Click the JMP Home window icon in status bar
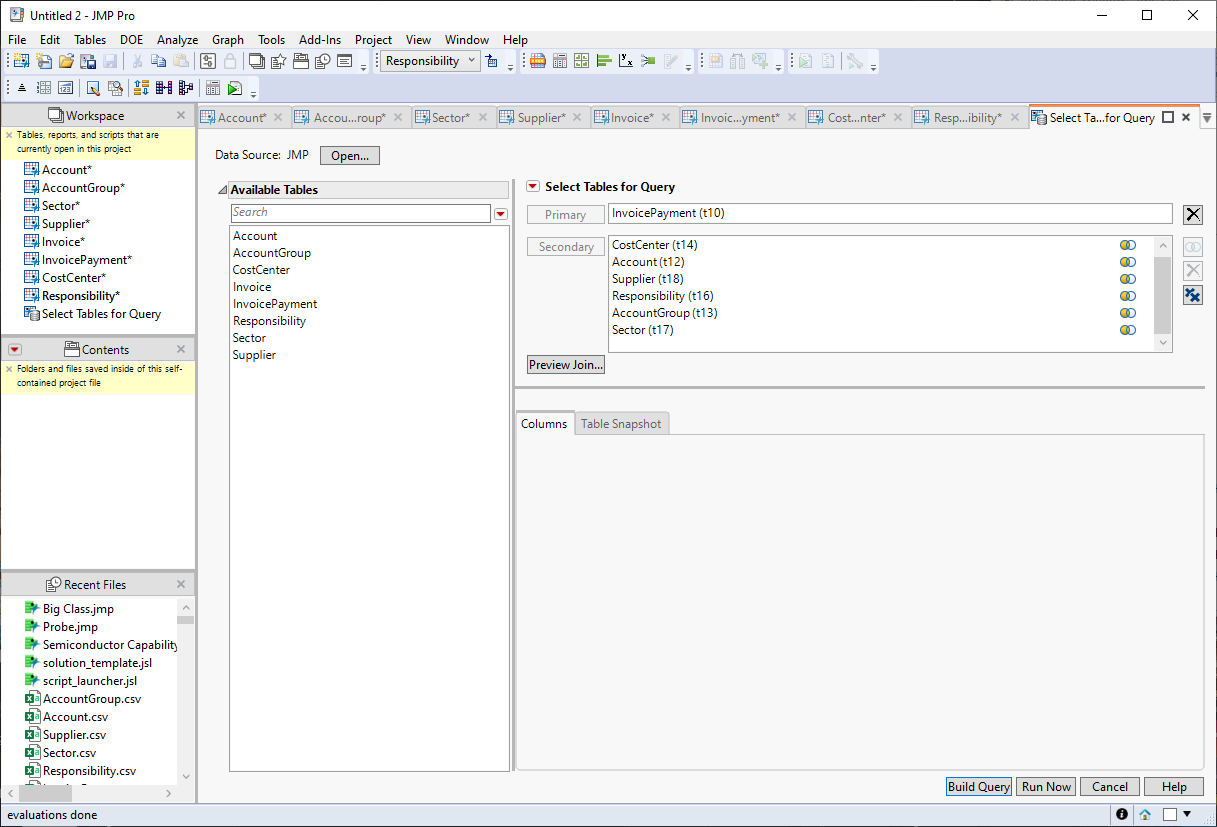 click(x=1145, y=814)
